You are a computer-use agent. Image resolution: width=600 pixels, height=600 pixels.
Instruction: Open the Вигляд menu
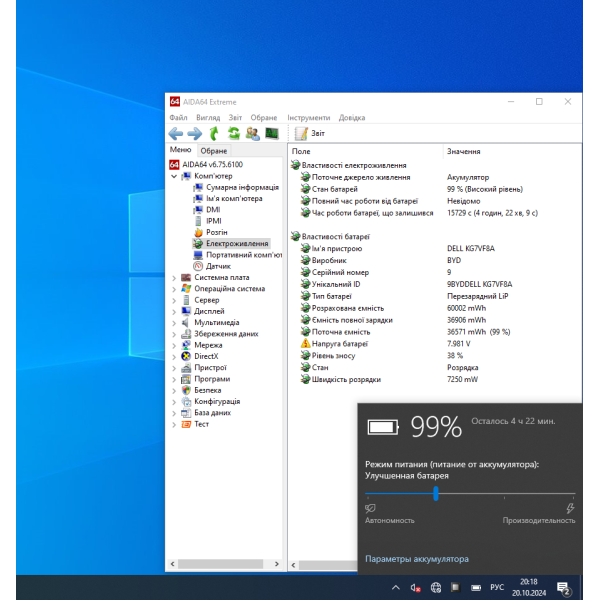[208, 117]
